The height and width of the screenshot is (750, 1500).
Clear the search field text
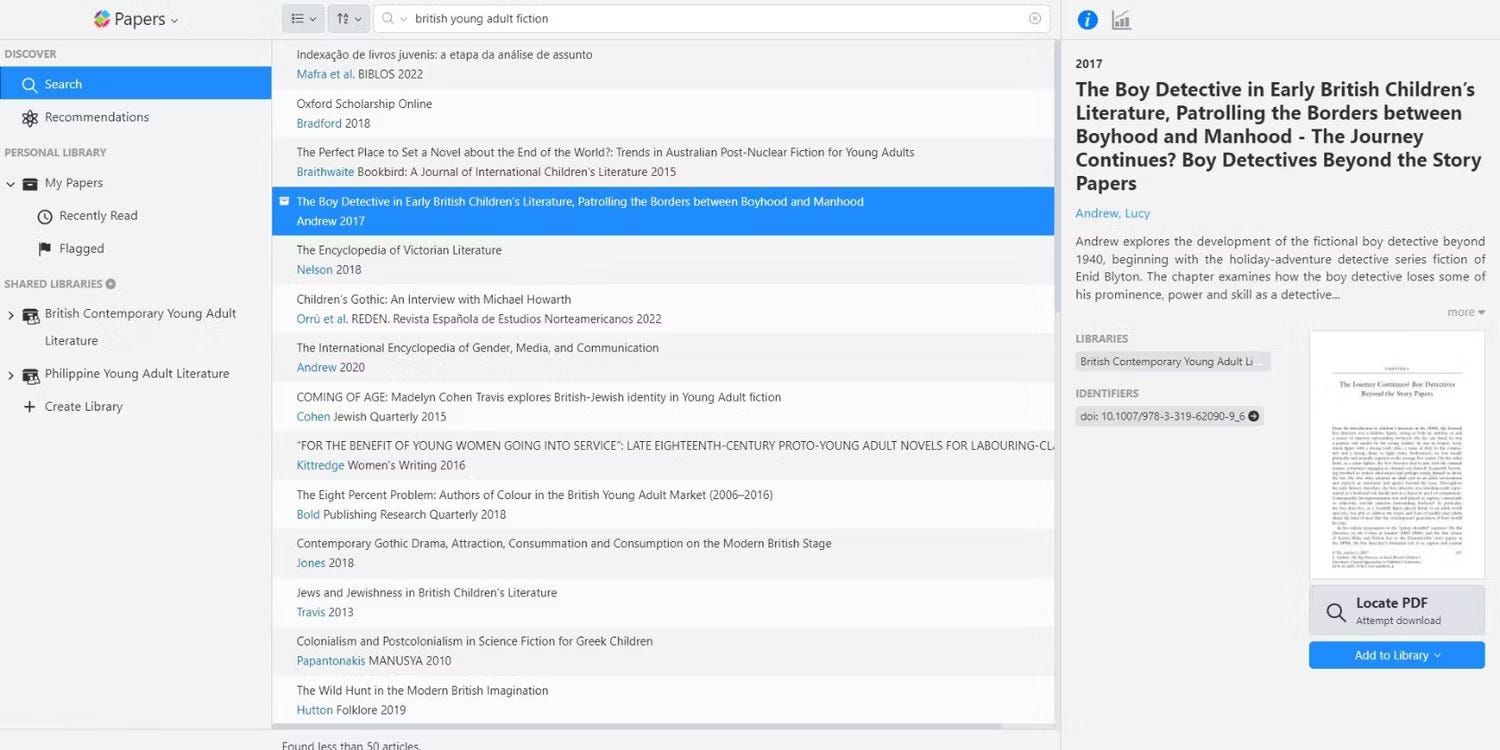click(x=1035, y=18)
